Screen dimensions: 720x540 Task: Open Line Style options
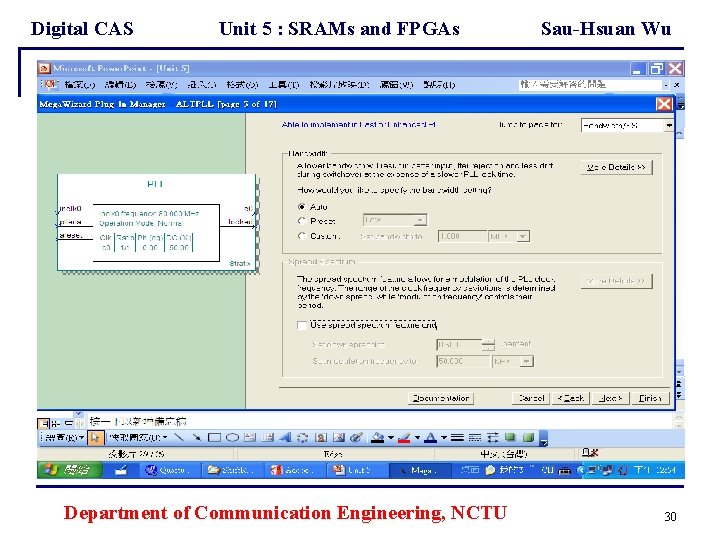(x=457, y=438)
